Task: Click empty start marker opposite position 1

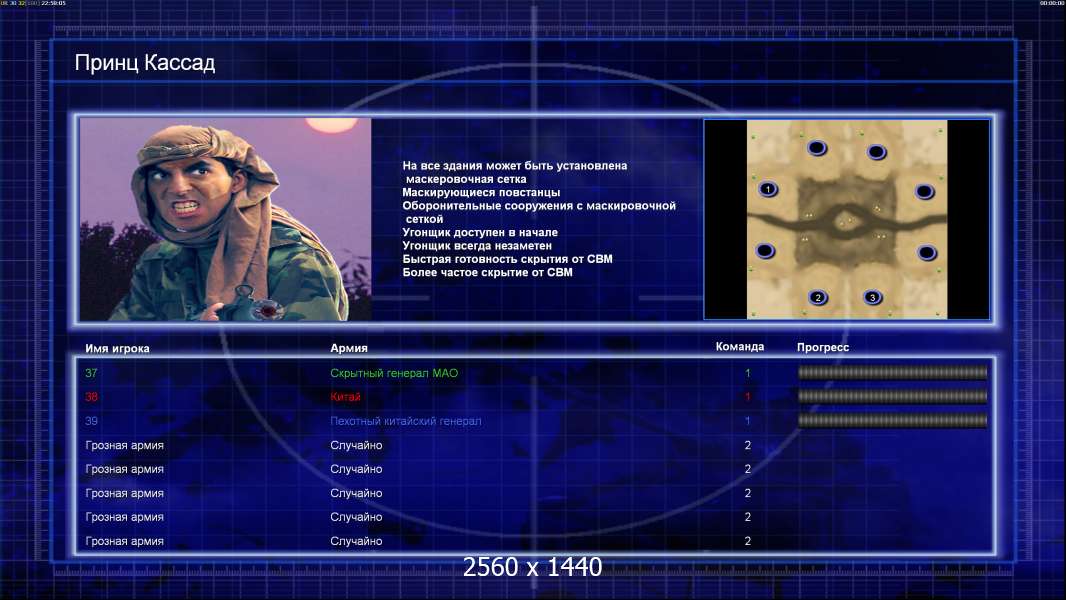Action: 924,192
